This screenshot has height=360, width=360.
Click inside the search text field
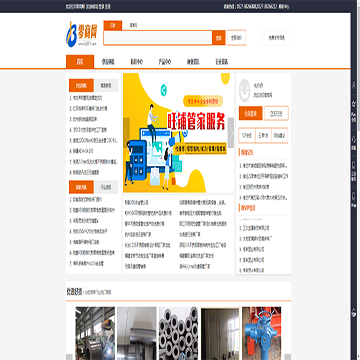(x=158, y=38)
